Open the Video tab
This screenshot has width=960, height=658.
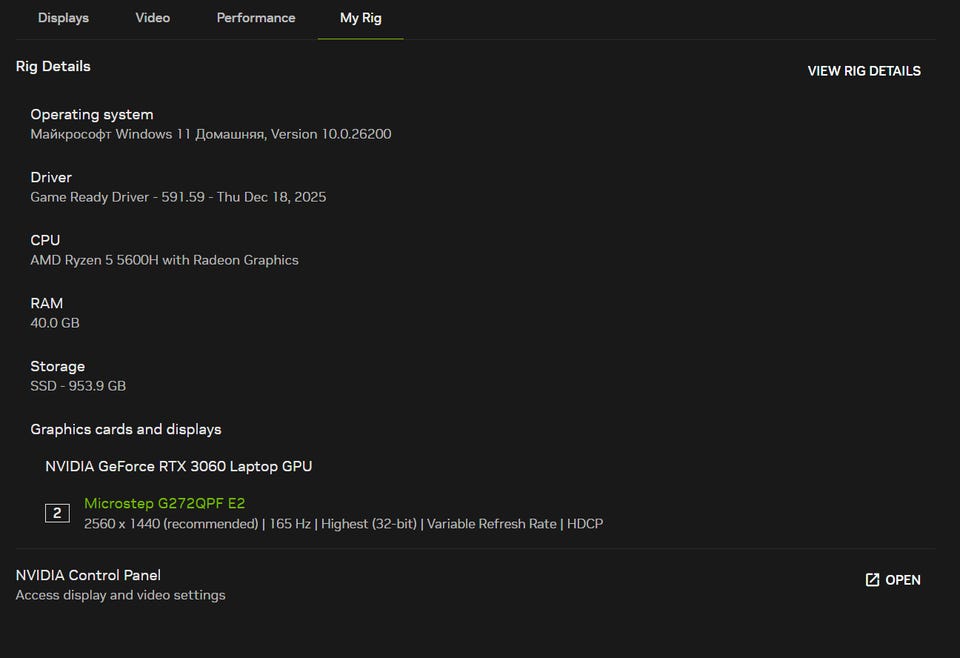[x=152, y=18]
